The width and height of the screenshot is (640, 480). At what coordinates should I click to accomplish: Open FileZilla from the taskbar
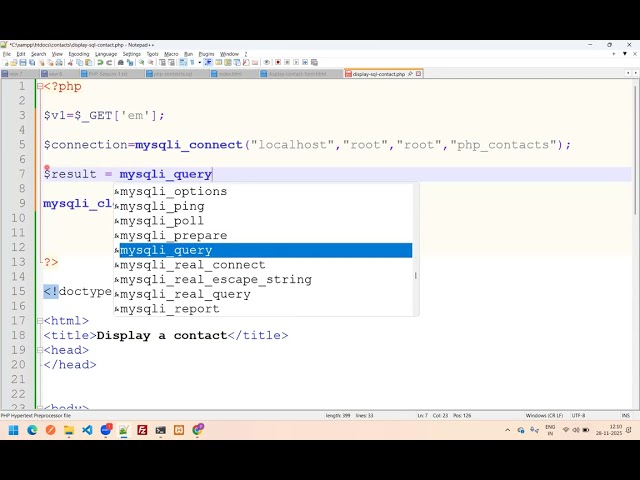pyautogui.click(x=142, y=430)
